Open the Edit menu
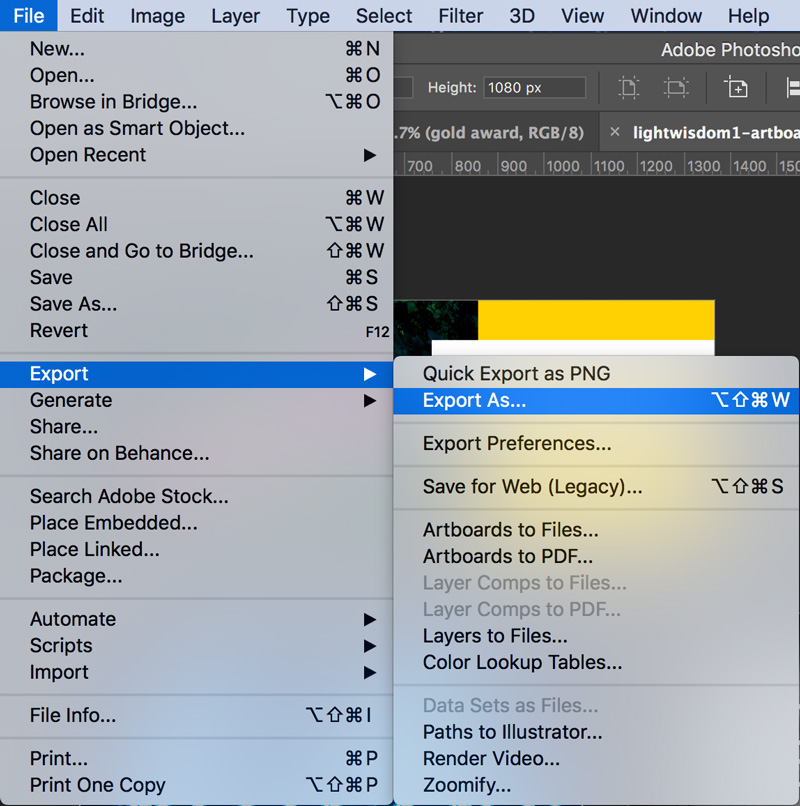 [87, 15]
